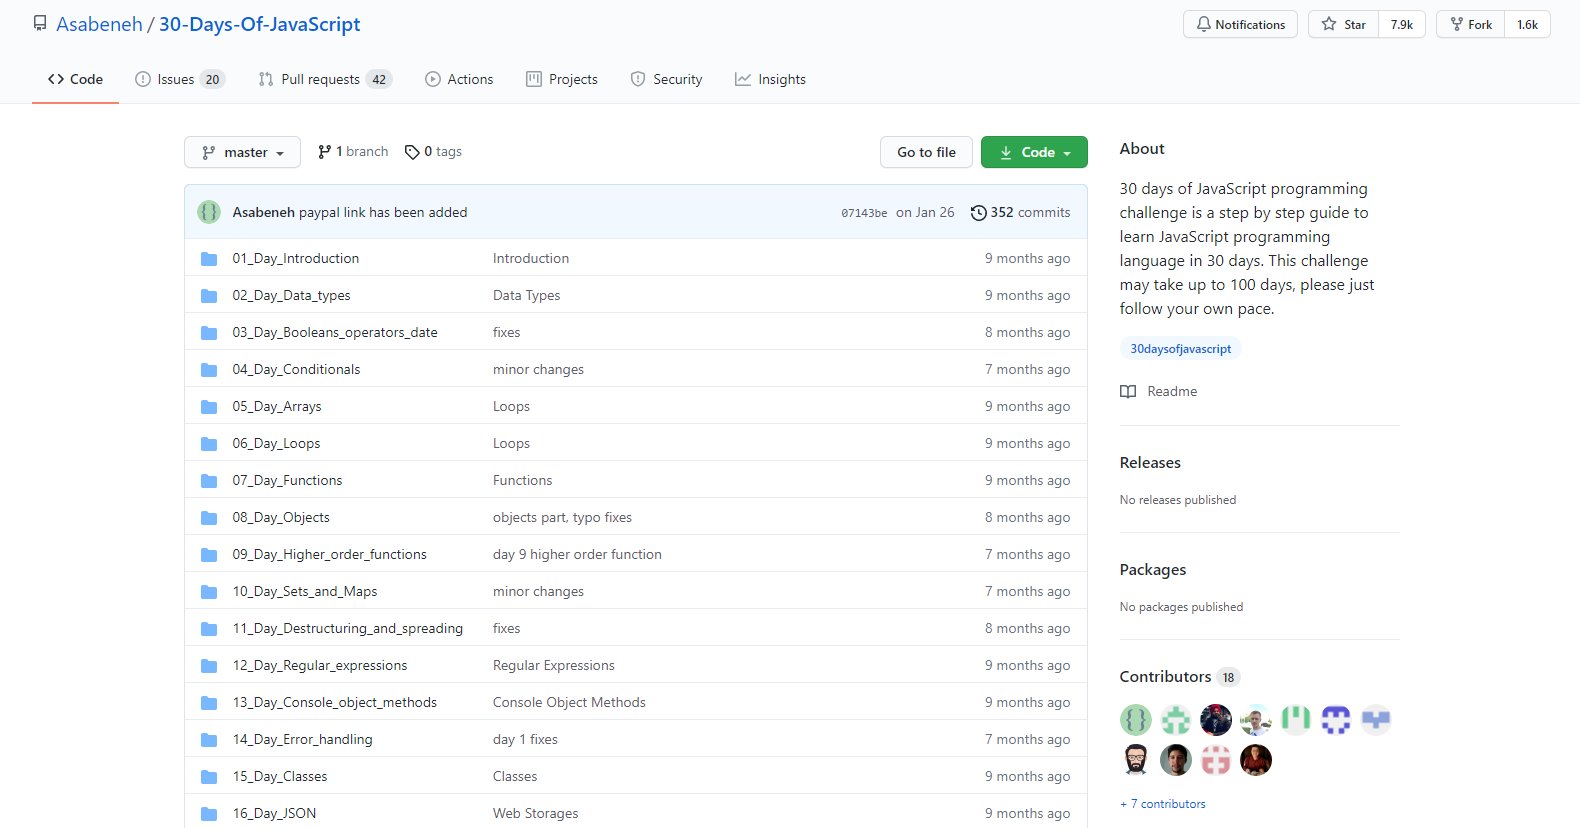
Task: Open the 1 branch link
Action: (353, 152)
